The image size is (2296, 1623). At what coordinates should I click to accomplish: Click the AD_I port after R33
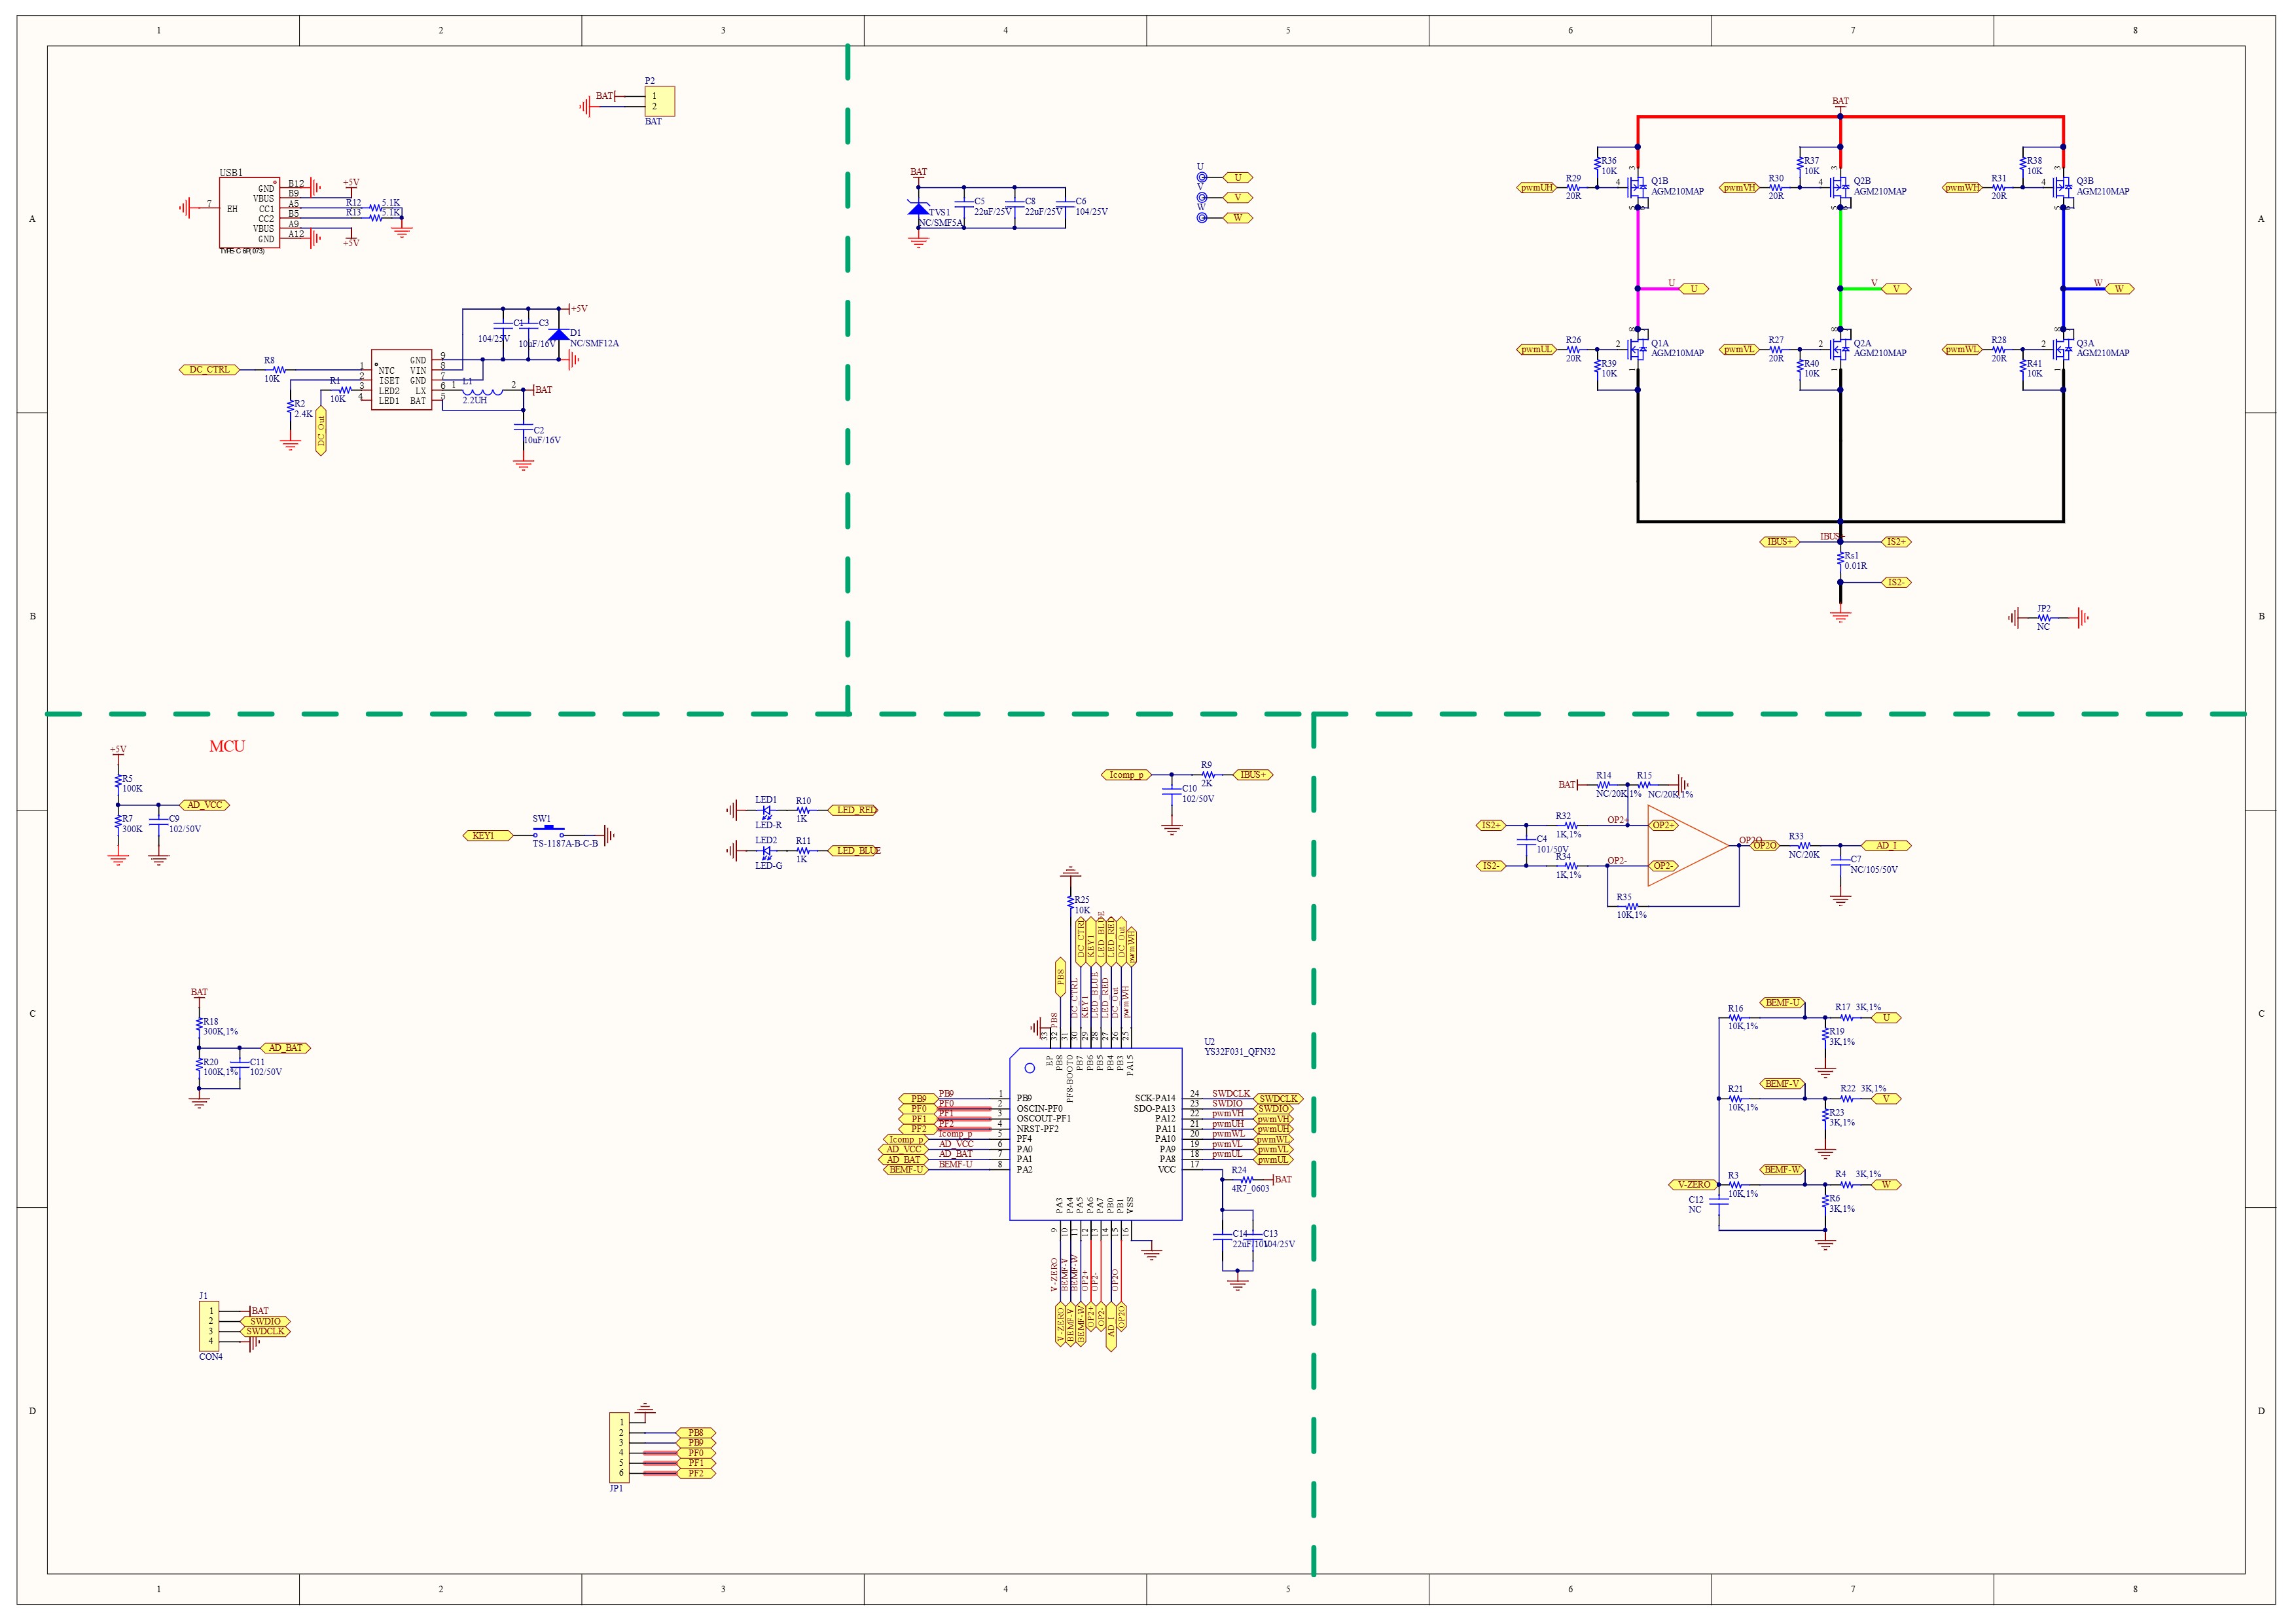pos(1886,846)
